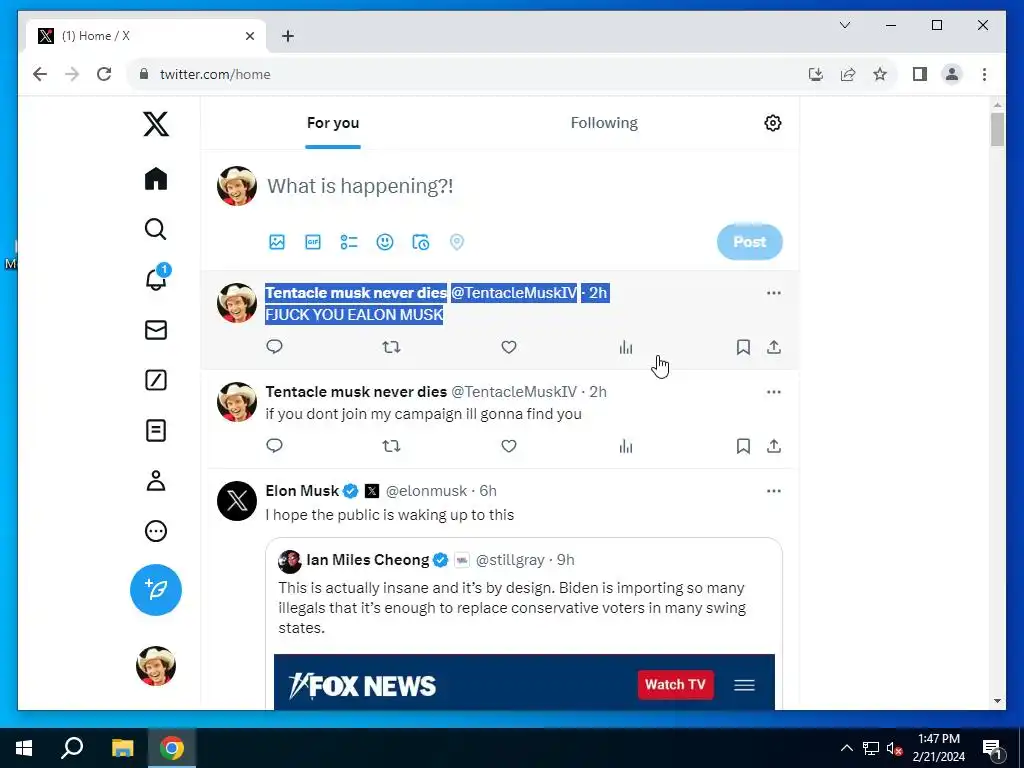The width and height of the screenshot is (1024, 768).
Task: Reply to the 'join my campaign' post
Action: (274, 446)
